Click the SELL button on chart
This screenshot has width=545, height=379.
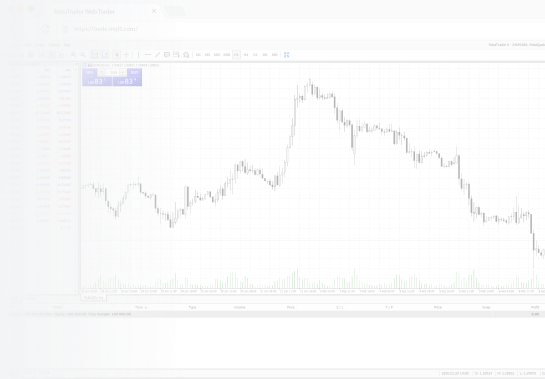pos(90,72)
